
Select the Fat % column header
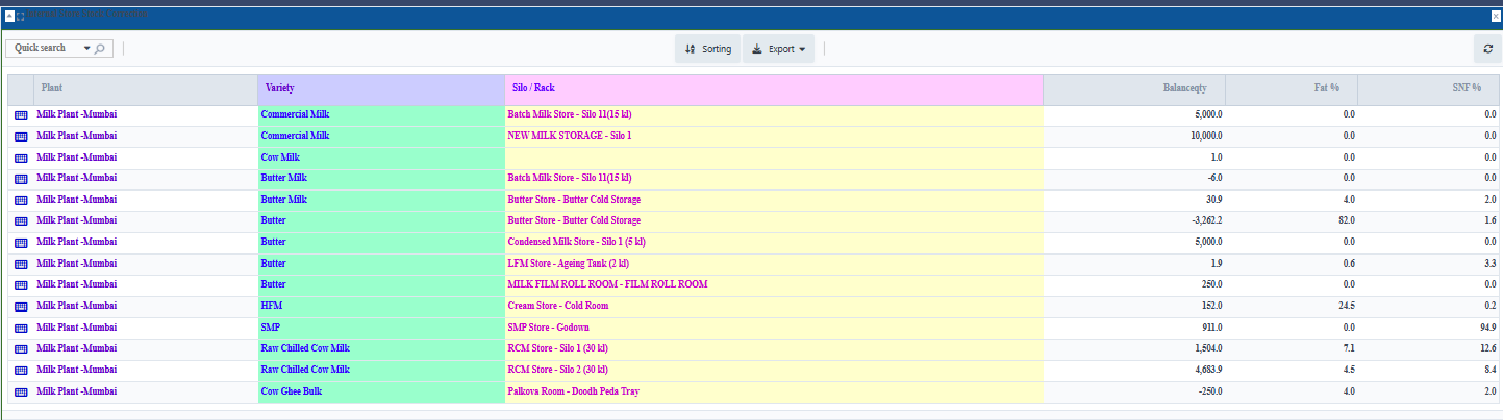click(x=1290, y=89)
